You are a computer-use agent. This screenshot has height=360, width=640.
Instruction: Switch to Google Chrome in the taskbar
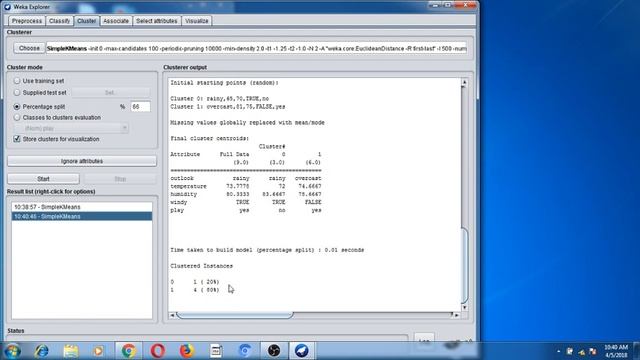pyautogui.click(x=129, y=351)
